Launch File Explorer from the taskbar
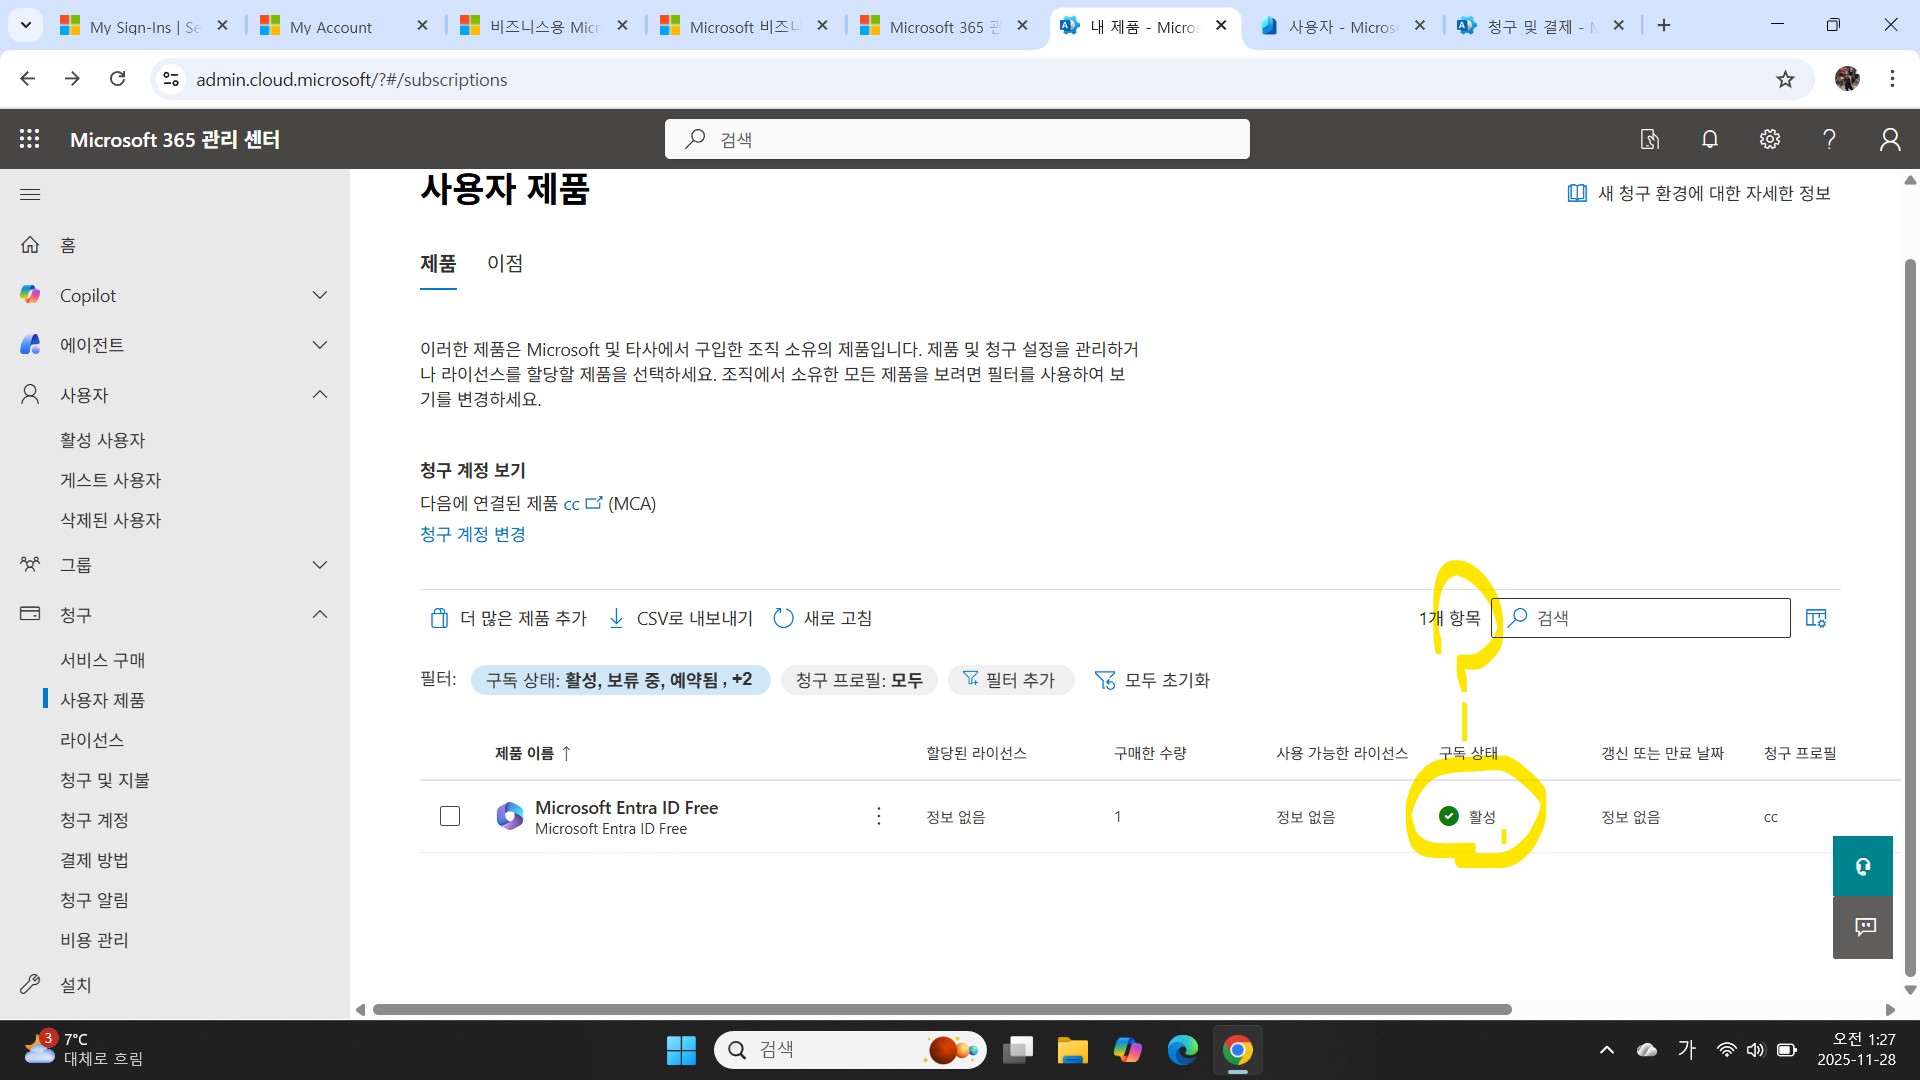 [1072, 1050]
